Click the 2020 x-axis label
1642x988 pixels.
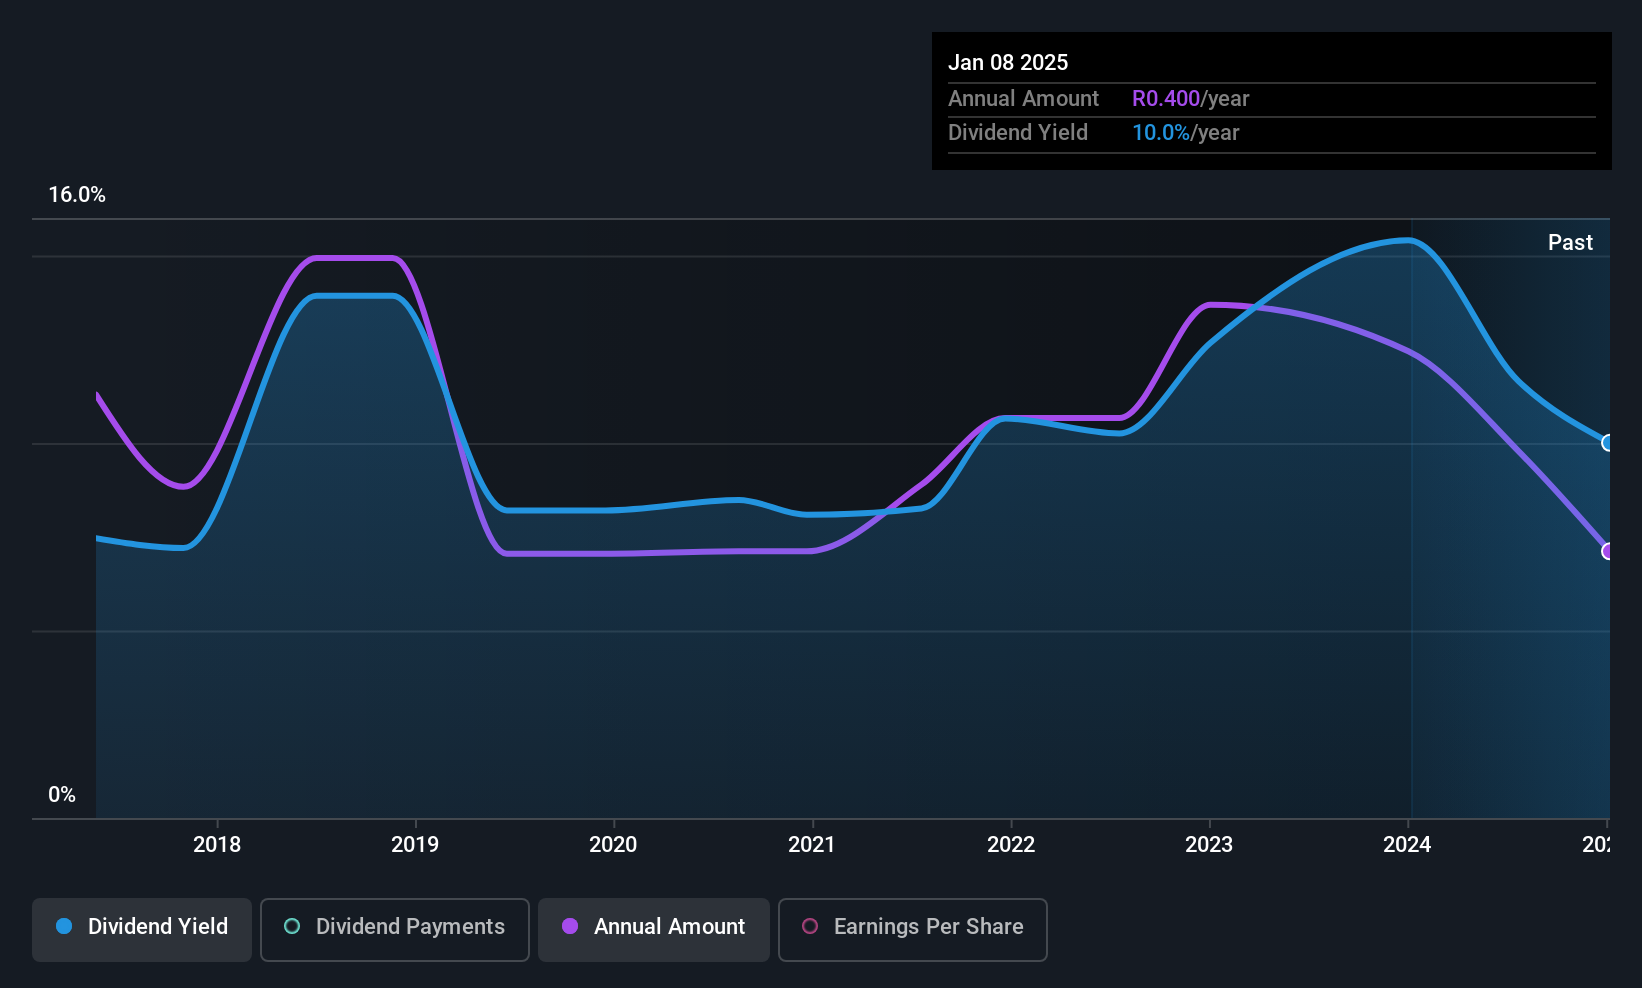pyautogui.click(x=613, y=845)
